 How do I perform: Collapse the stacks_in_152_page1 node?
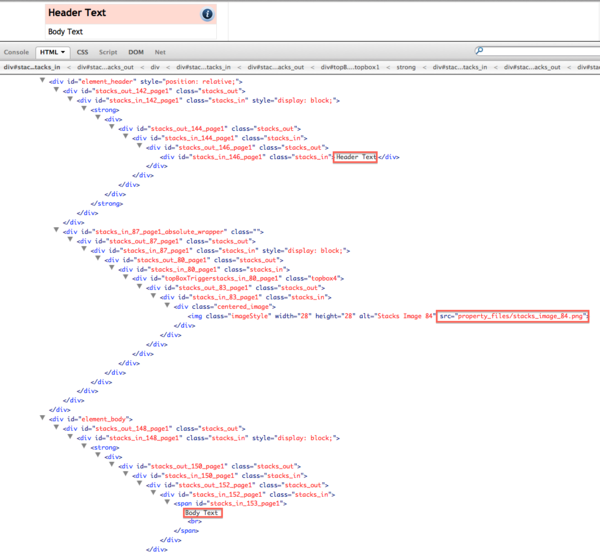point(153,493)
